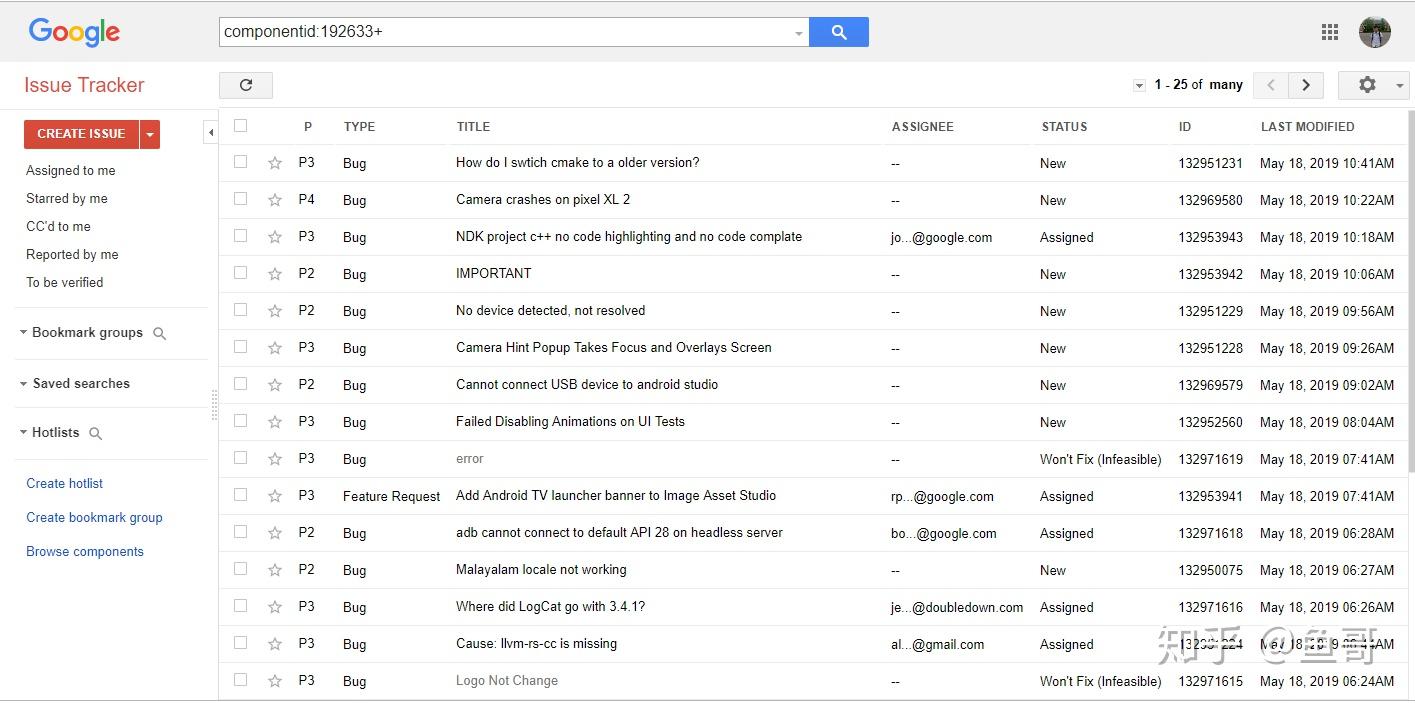
Task: Search hotlists magnifier icon
Action: [96, 433]
